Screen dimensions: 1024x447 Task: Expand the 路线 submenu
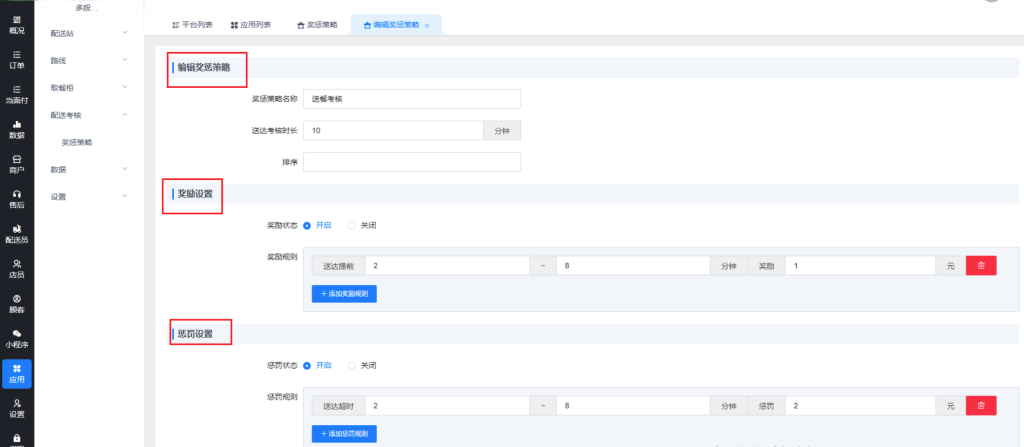[88, 61]
